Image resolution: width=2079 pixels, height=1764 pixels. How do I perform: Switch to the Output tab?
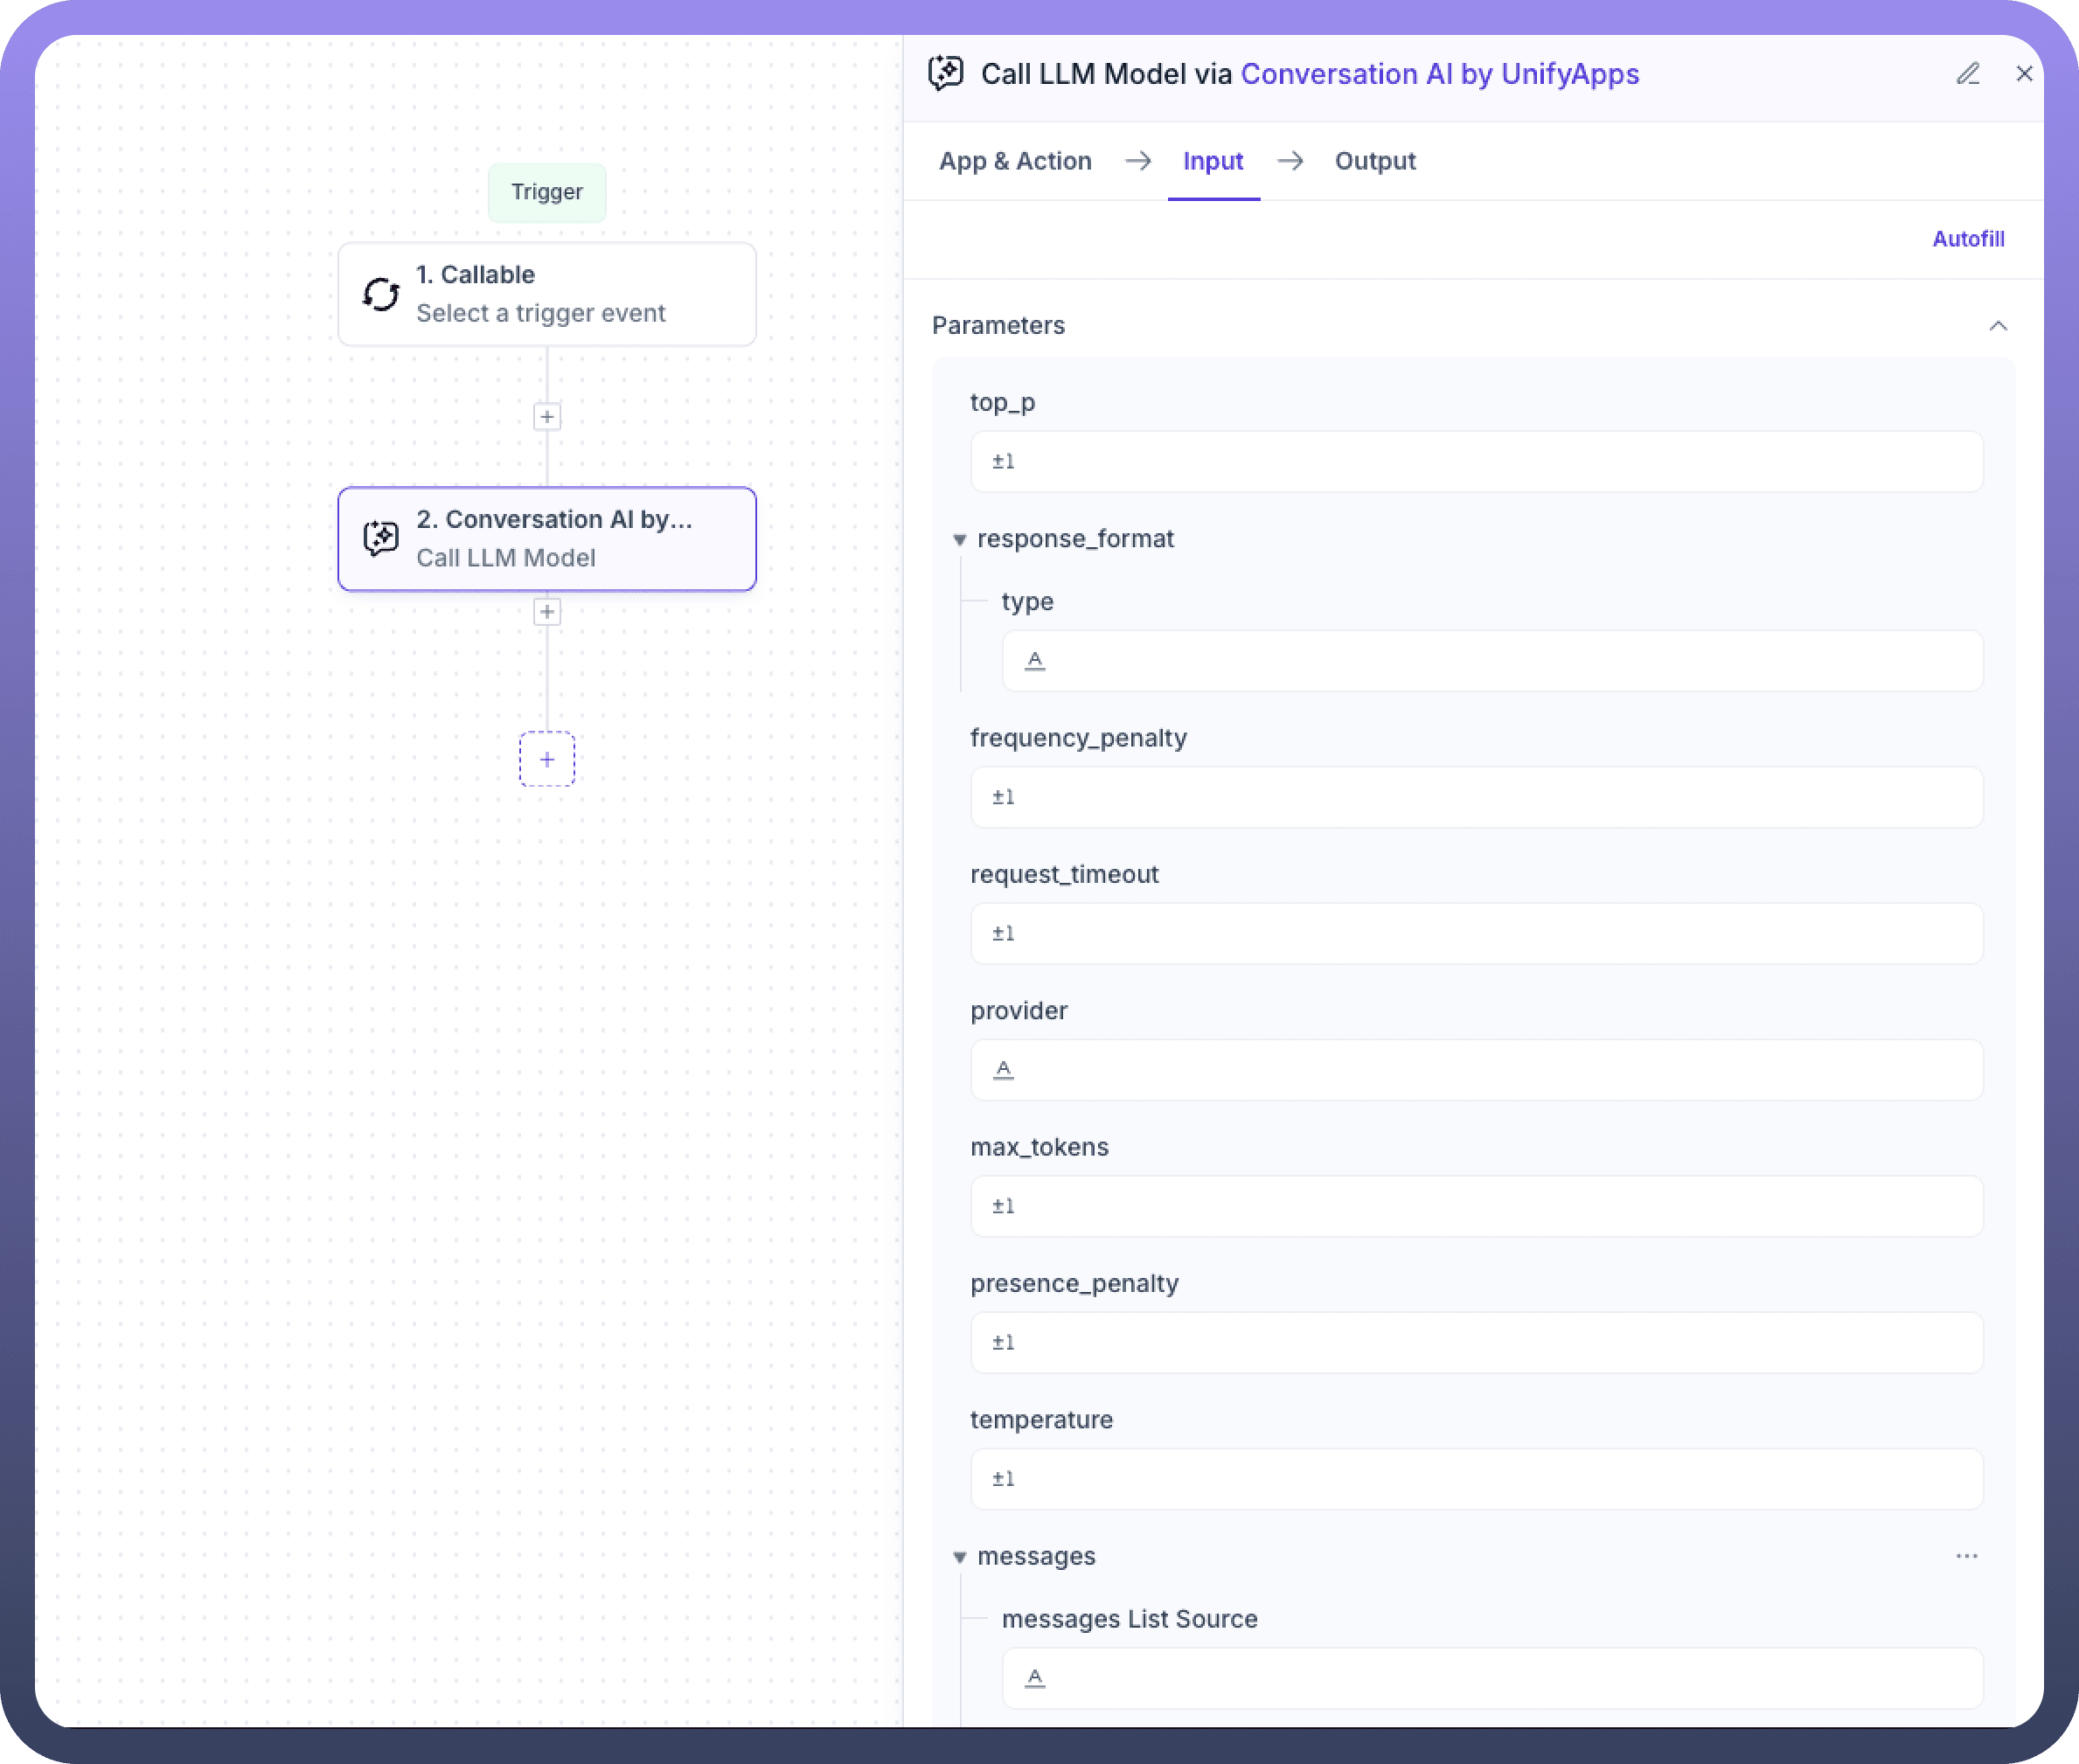(x=1374, y=161)
